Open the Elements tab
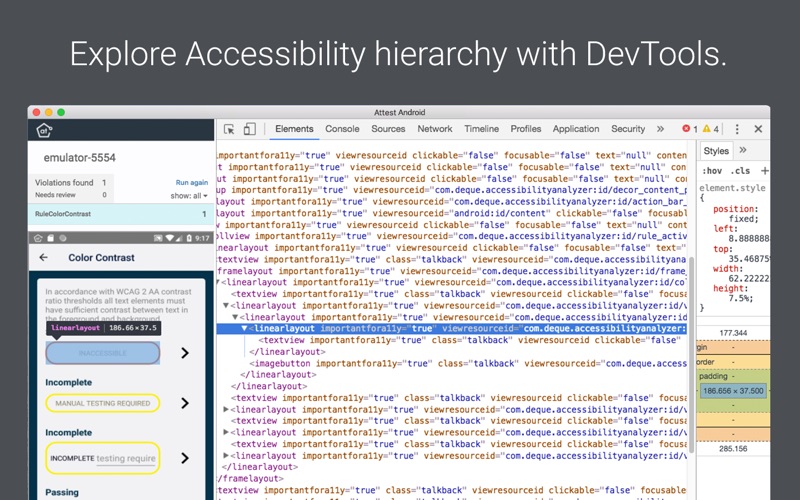This screenshot has height=500, width=800. coord(294,129)
